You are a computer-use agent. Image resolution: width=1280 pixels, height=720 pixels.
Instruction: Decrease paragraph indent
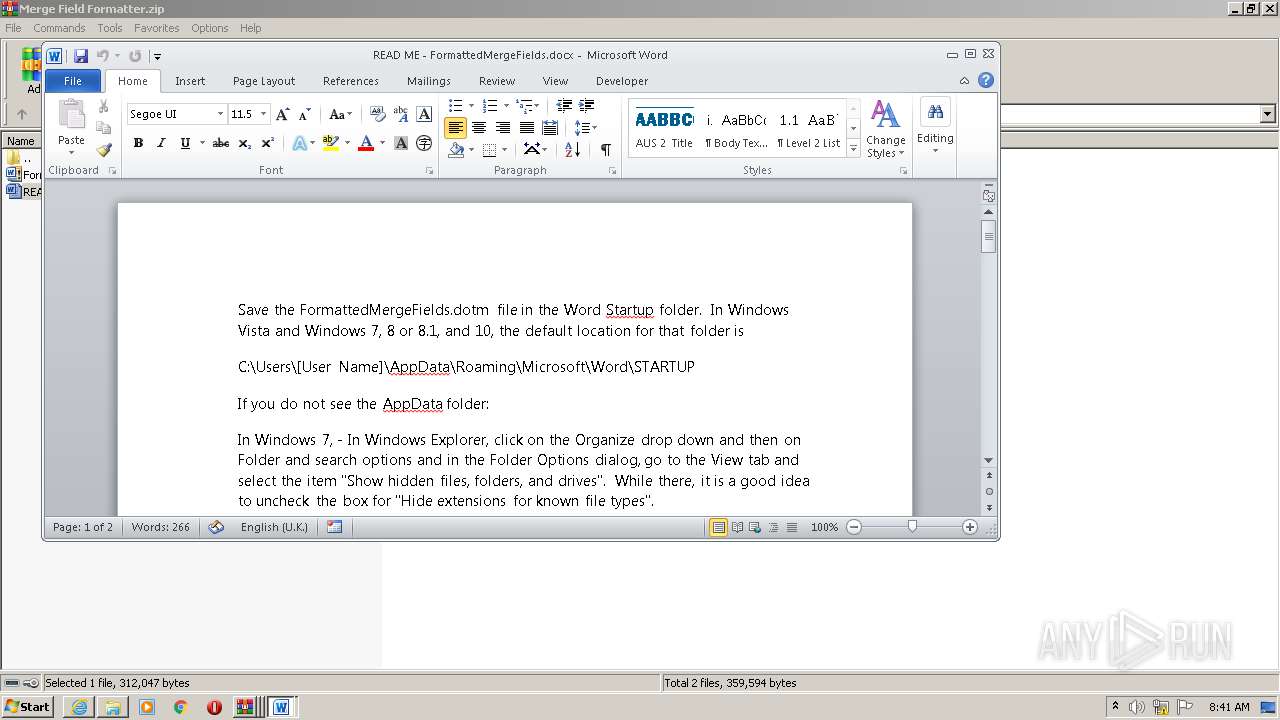(564, 105)
